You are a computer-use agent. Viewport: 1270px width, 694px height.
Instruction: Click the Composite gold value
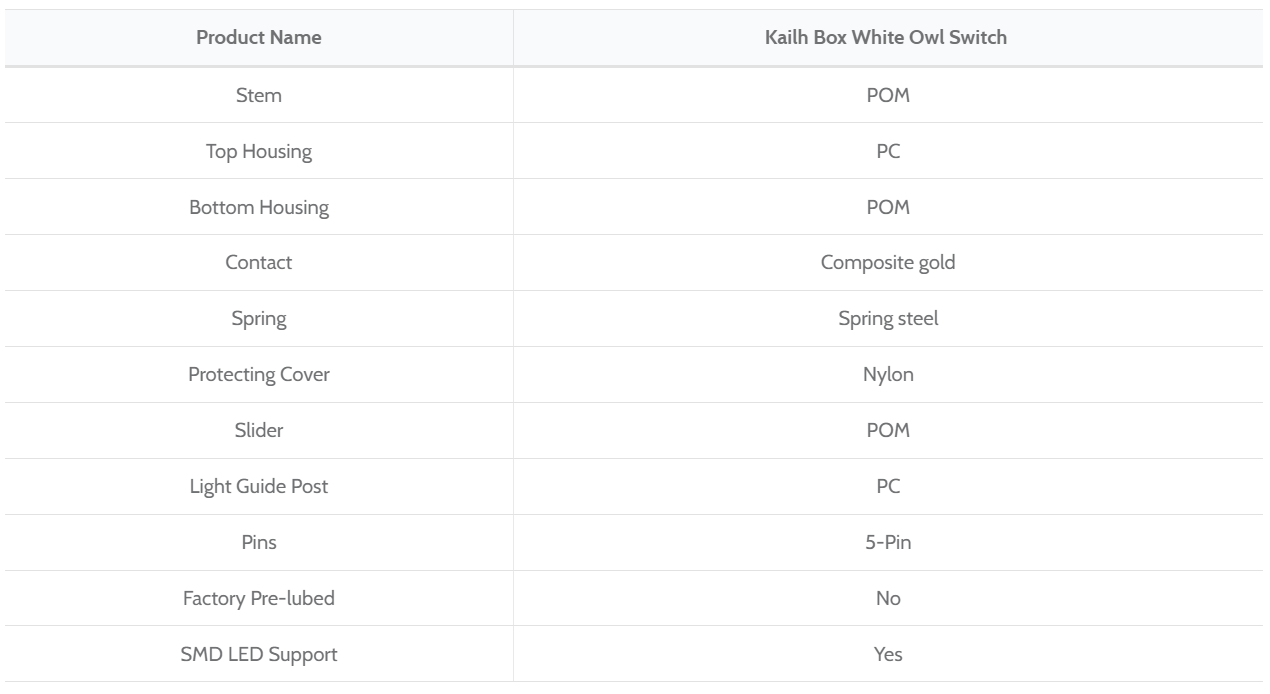click(x=887, y=263)
